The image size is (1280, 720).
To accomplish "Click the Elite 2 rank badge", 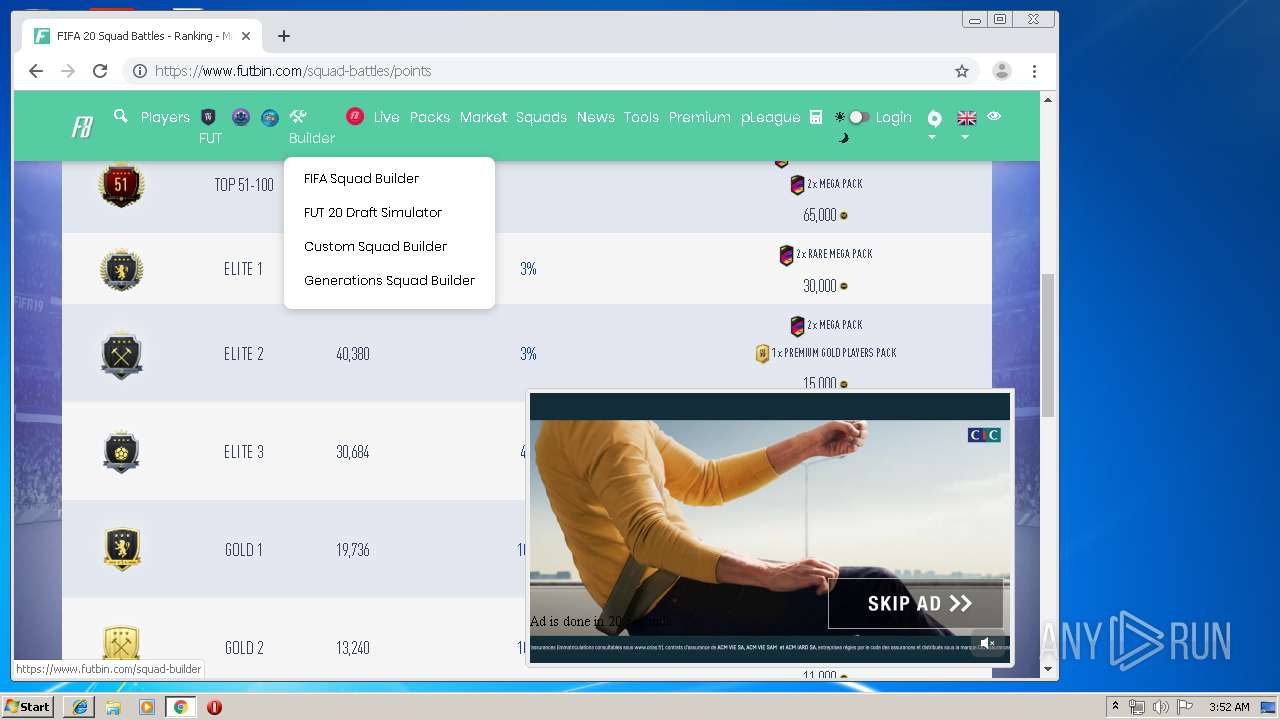I will 121,354.
